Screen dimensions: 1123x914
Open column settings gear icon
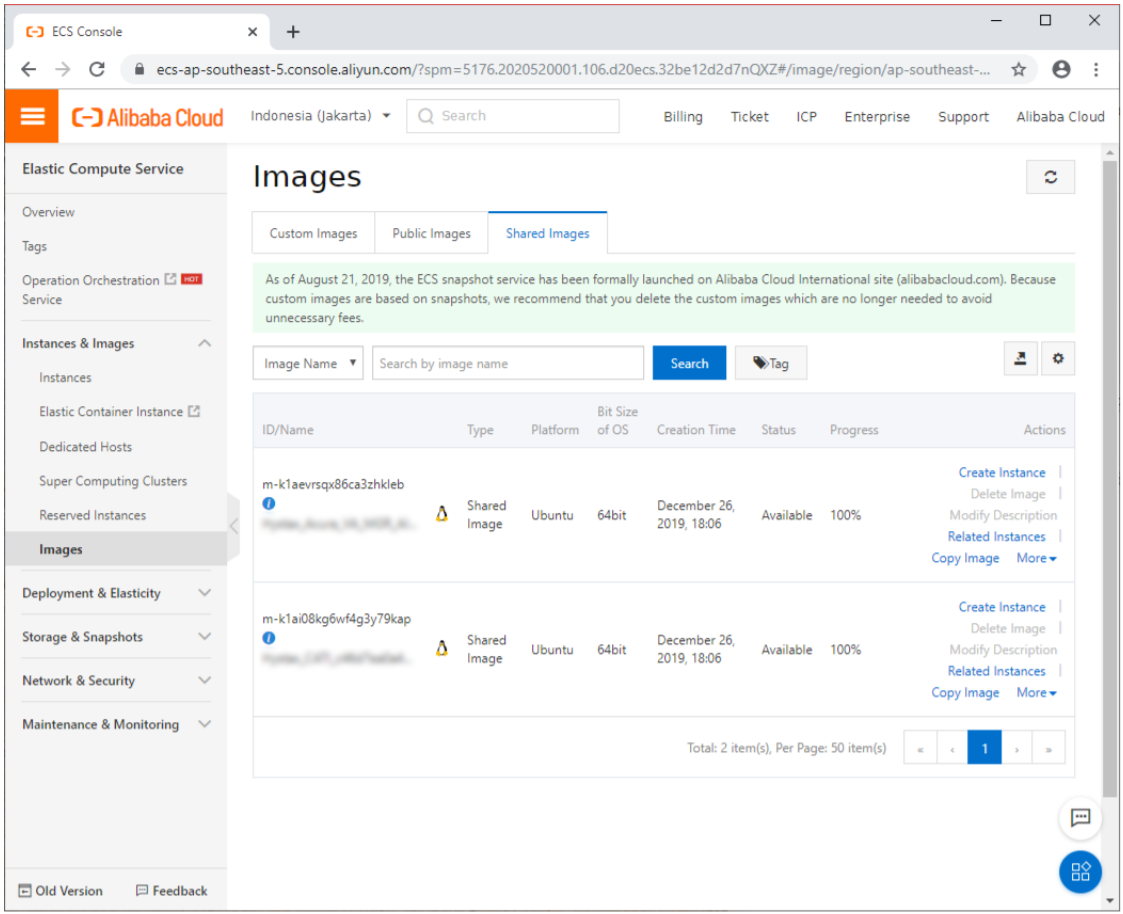click(x=1058, y=359)
